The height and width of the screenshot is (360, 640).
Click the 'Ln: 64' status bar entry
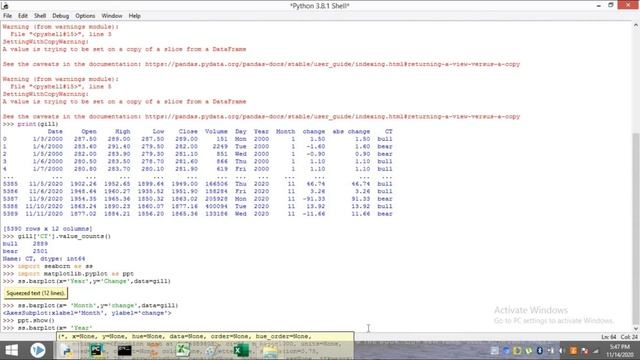tap(609, 337)
